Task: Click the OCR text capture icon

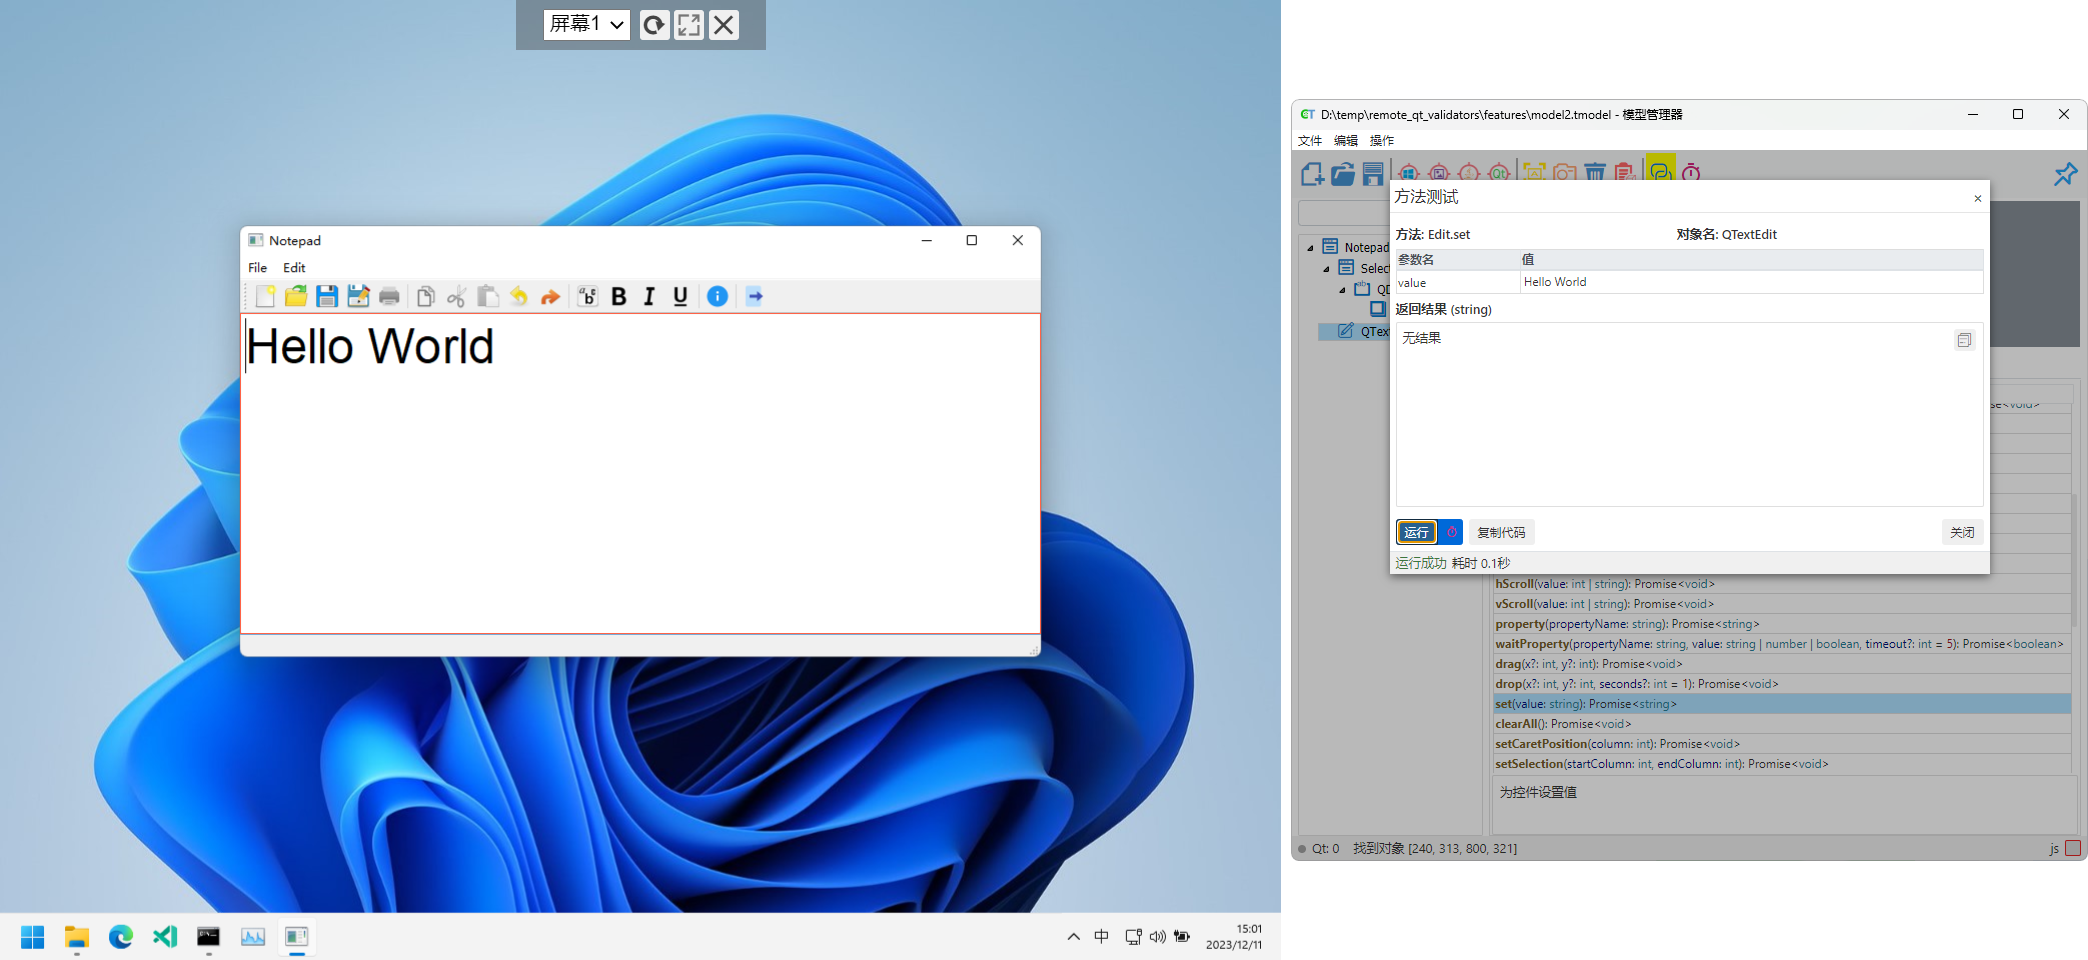Action: (1535, 173)
